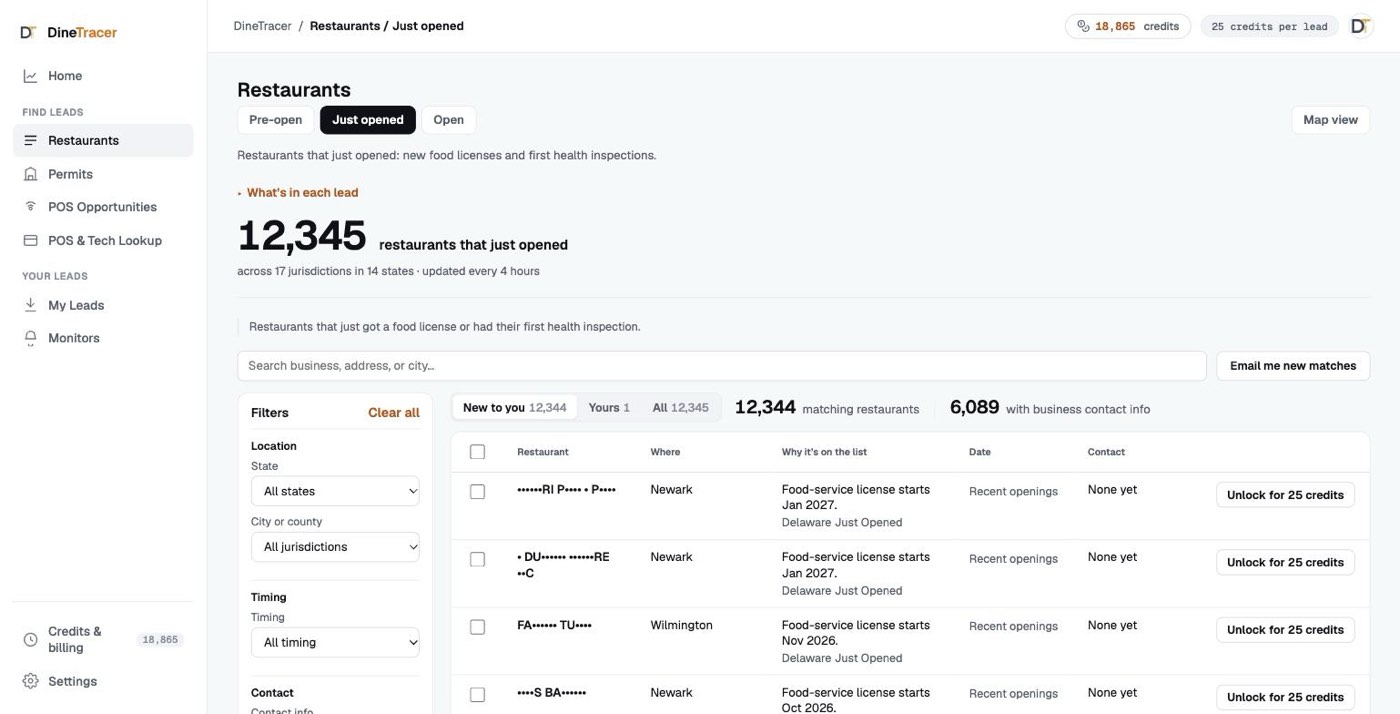
Task: Click the coins icon beside 18,865 credits
Action: click(x=1083, y=26)
